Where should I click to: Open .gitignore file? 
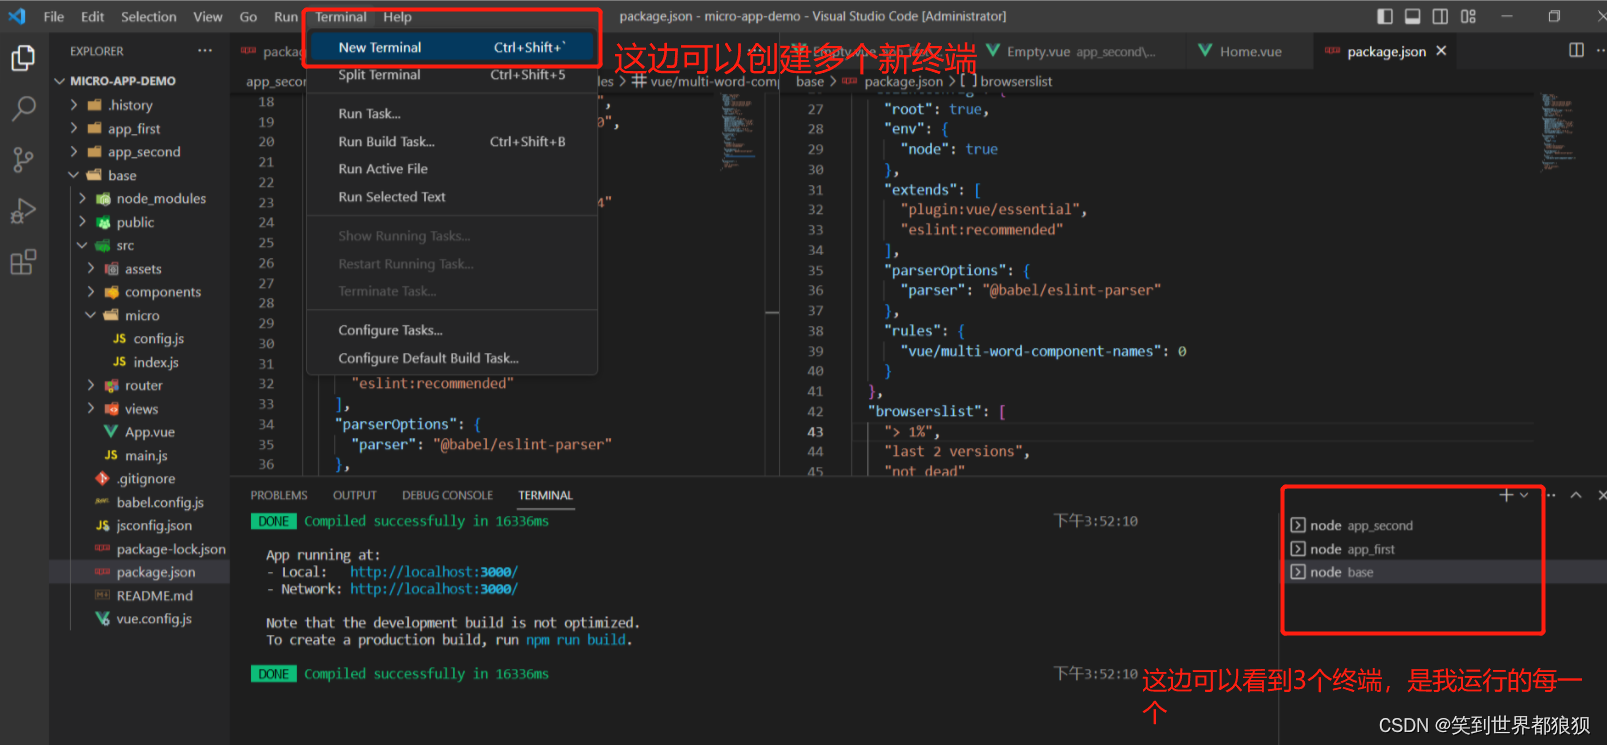click(140, 479)
